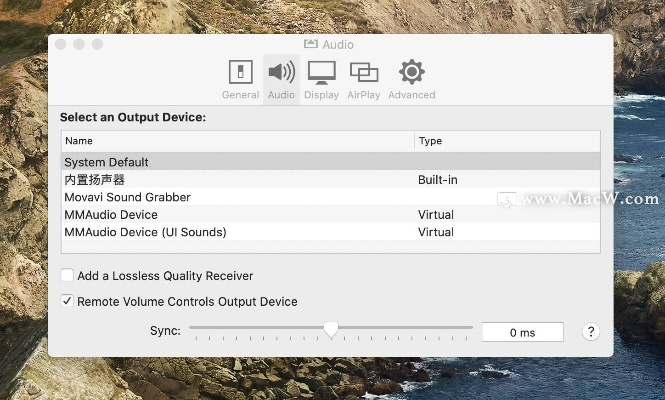Sort device list by Name column
Screen dimensions: 665x400
(237, 141)
